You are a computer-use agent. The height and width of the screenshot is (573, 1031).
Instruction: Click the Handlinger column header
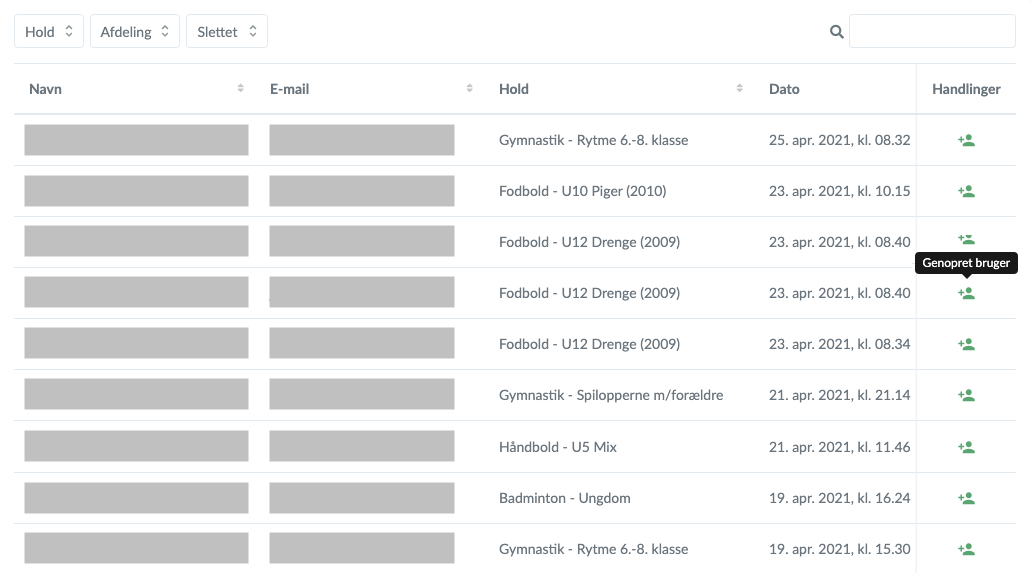coord(966,89)
